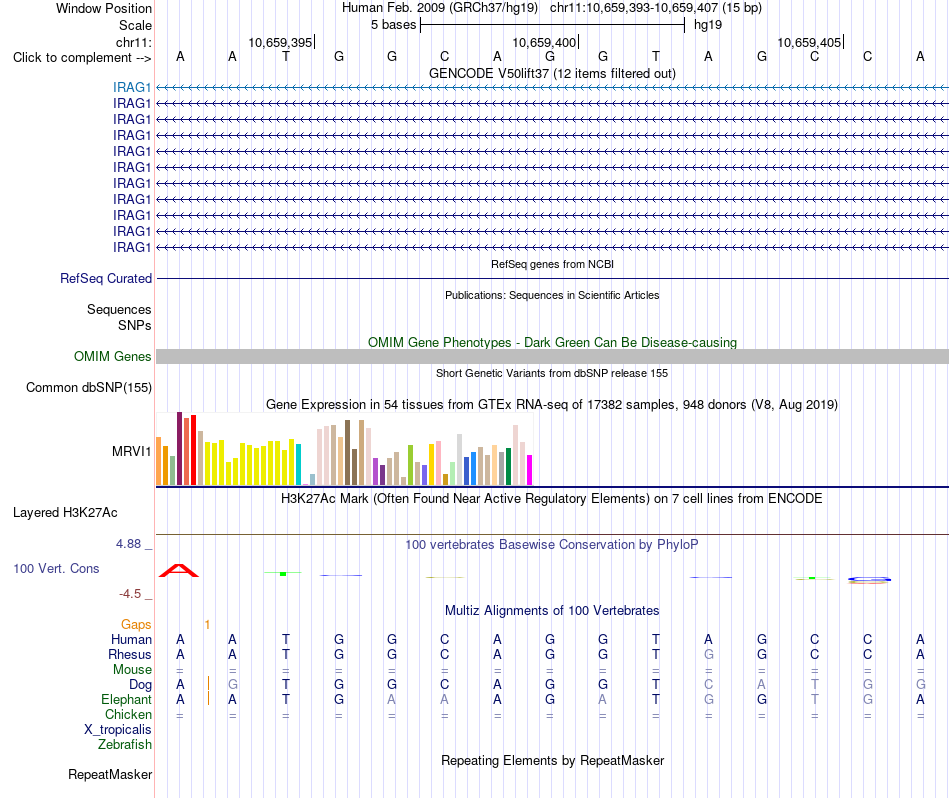Image resolution: width=950 pixels, height=798 pixels.
Task: Open '100 vertebrates Basewise Conservation by PhyloP' title
Action: click(x=552, y=545)
